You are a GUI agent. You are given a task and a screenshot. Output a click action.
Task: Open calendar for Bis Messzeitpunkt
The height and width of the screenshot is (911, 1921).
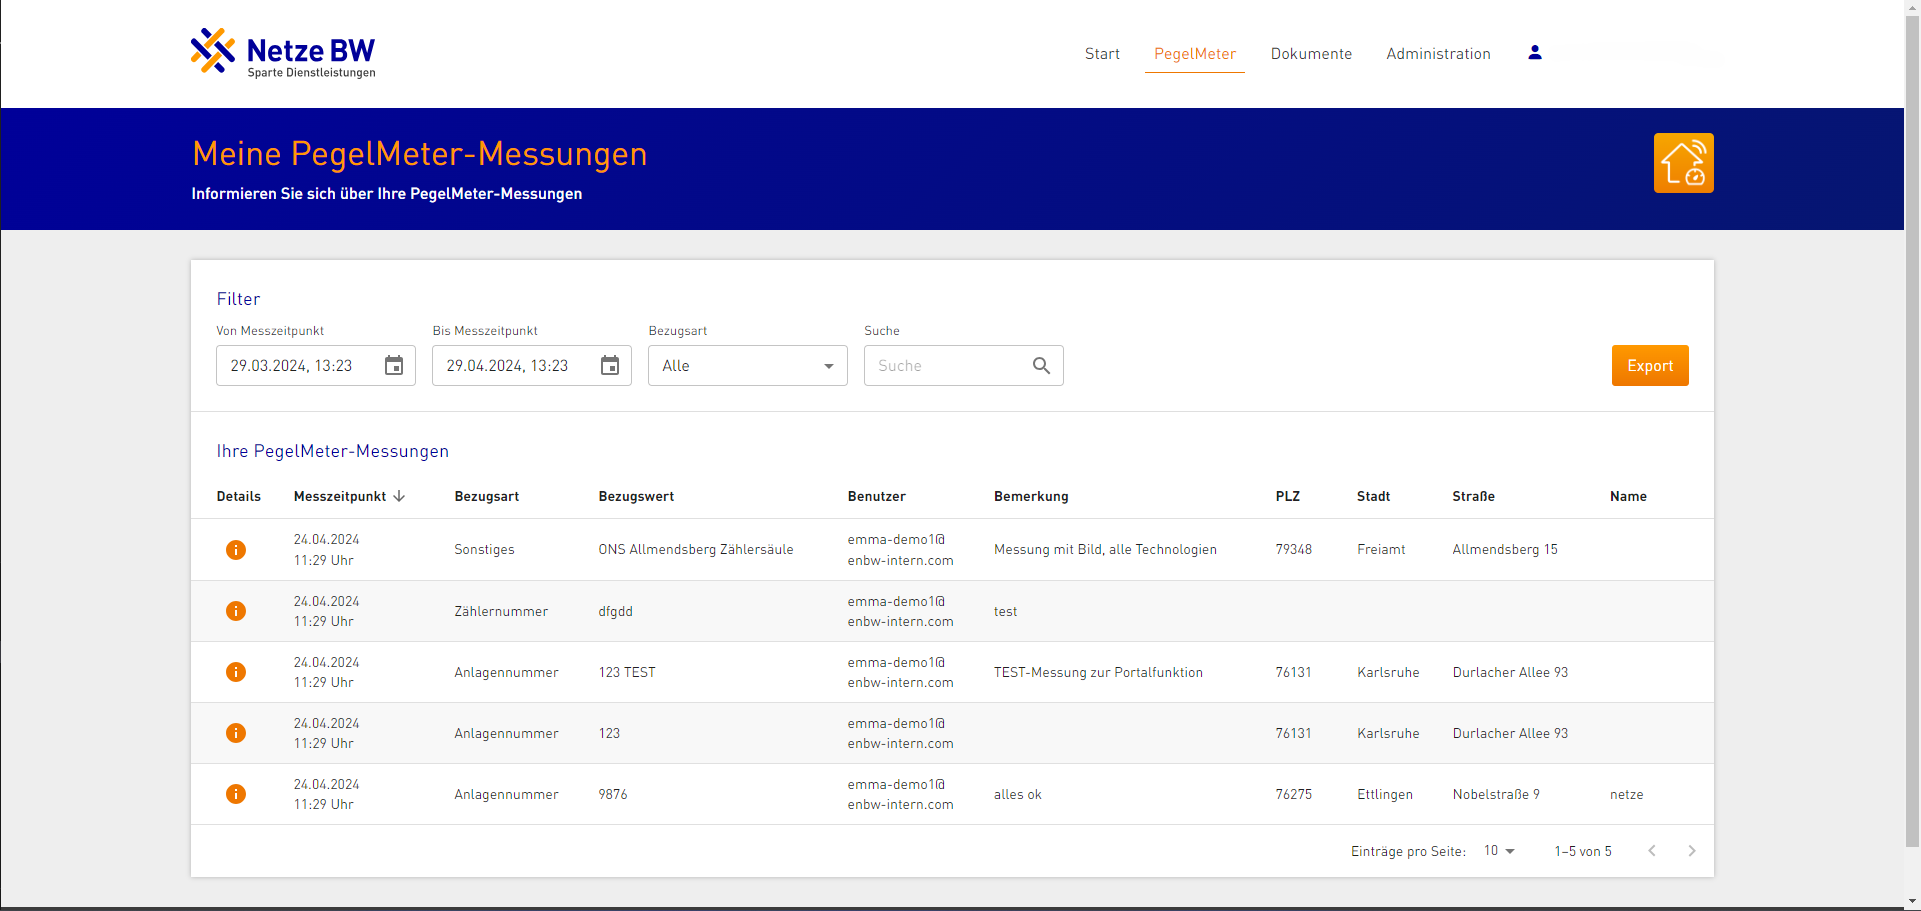pos(610,366)
